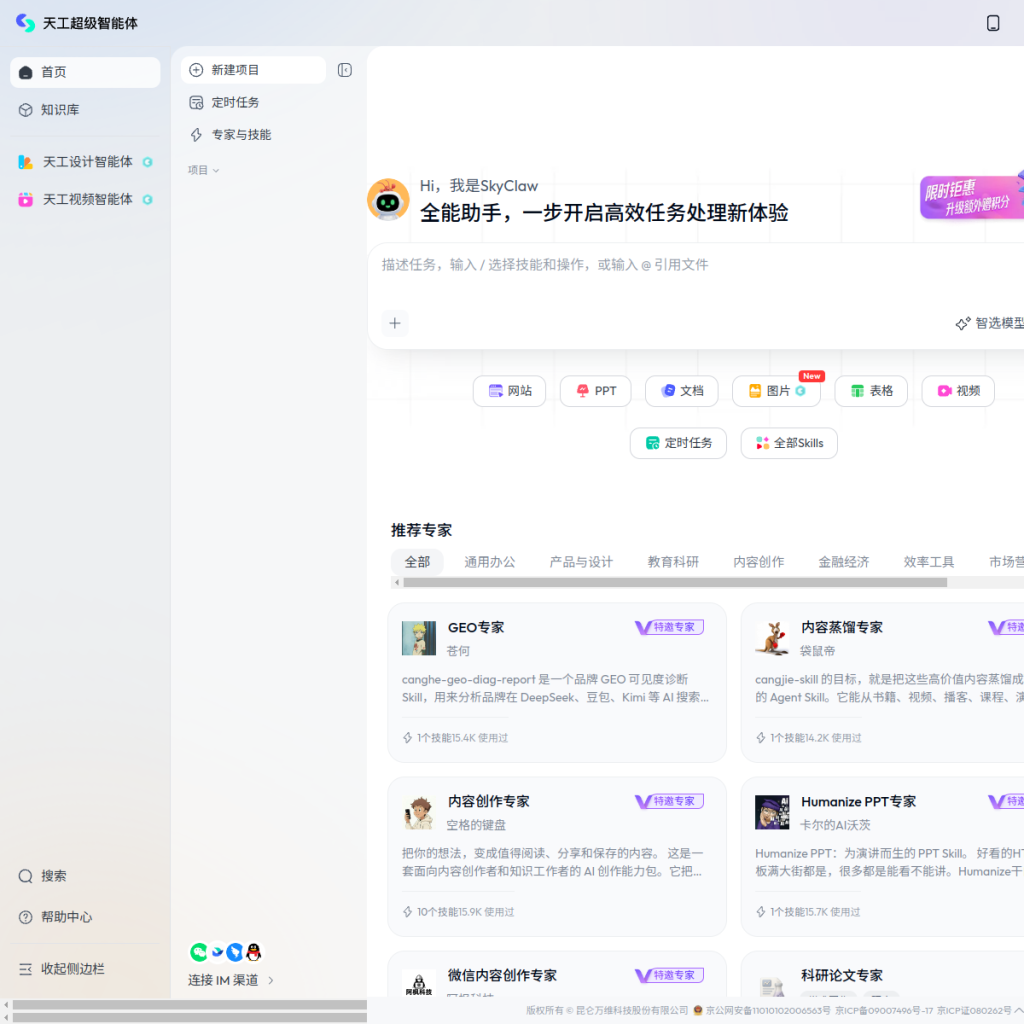Switch to 教育科研 tab
The height and width of the screenshot is (1024, 1024).
pos(673,562)
